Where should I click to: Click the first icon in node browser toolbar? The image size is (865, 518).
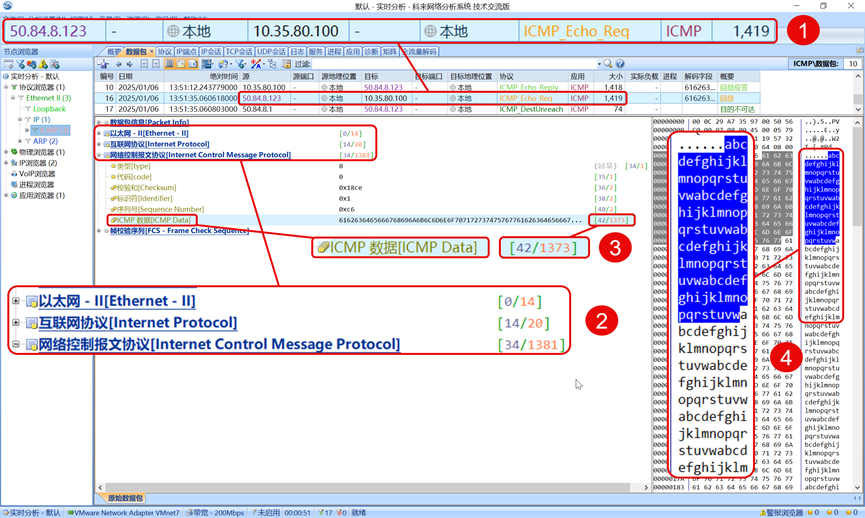point(8,64)
